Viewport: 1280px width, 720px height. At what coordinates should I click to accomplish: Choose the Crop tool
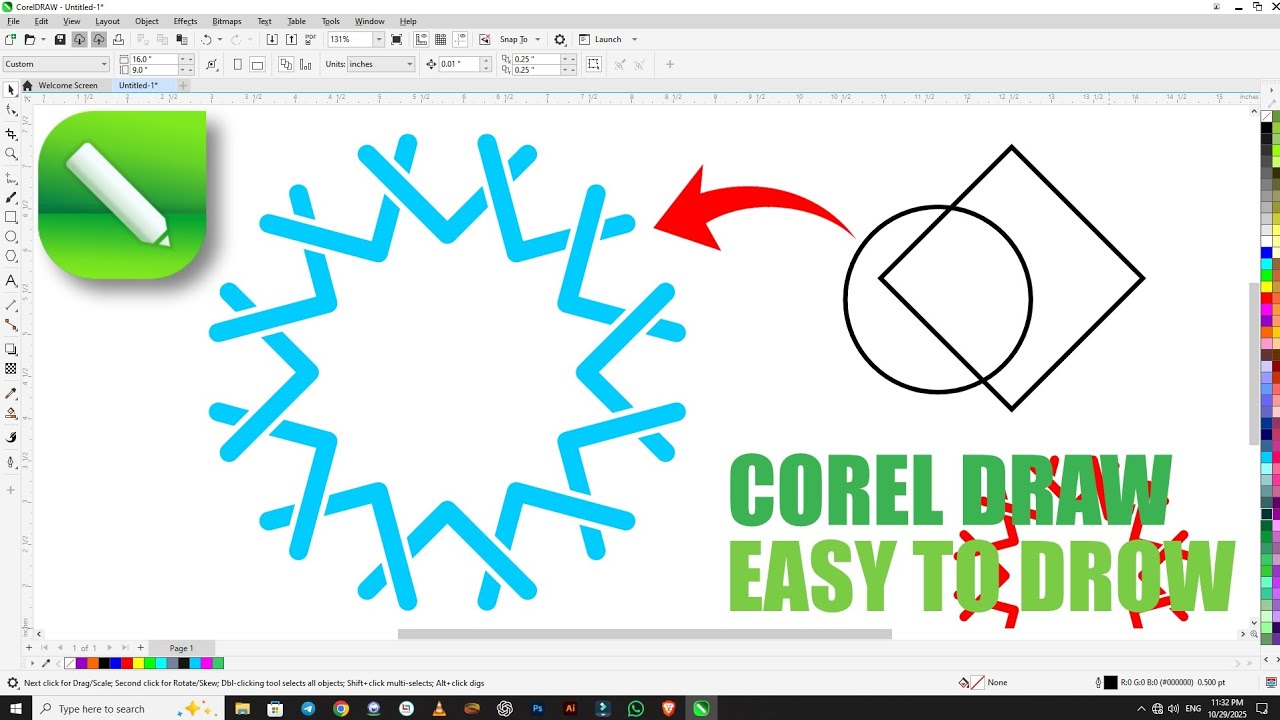(x=11, y=133)
